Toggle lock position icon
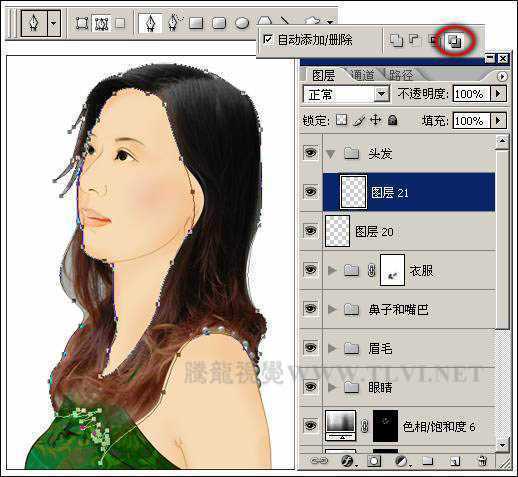 (x=376, y=120)
